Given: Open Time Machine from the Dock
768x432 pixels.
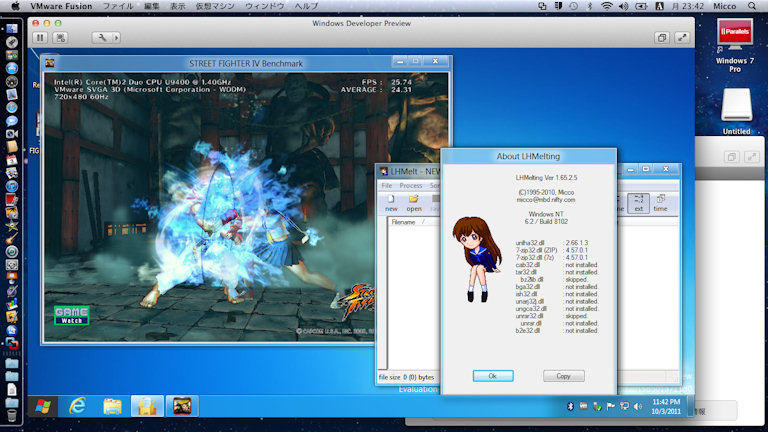Looking at the screenshot, I should point(12,252).
